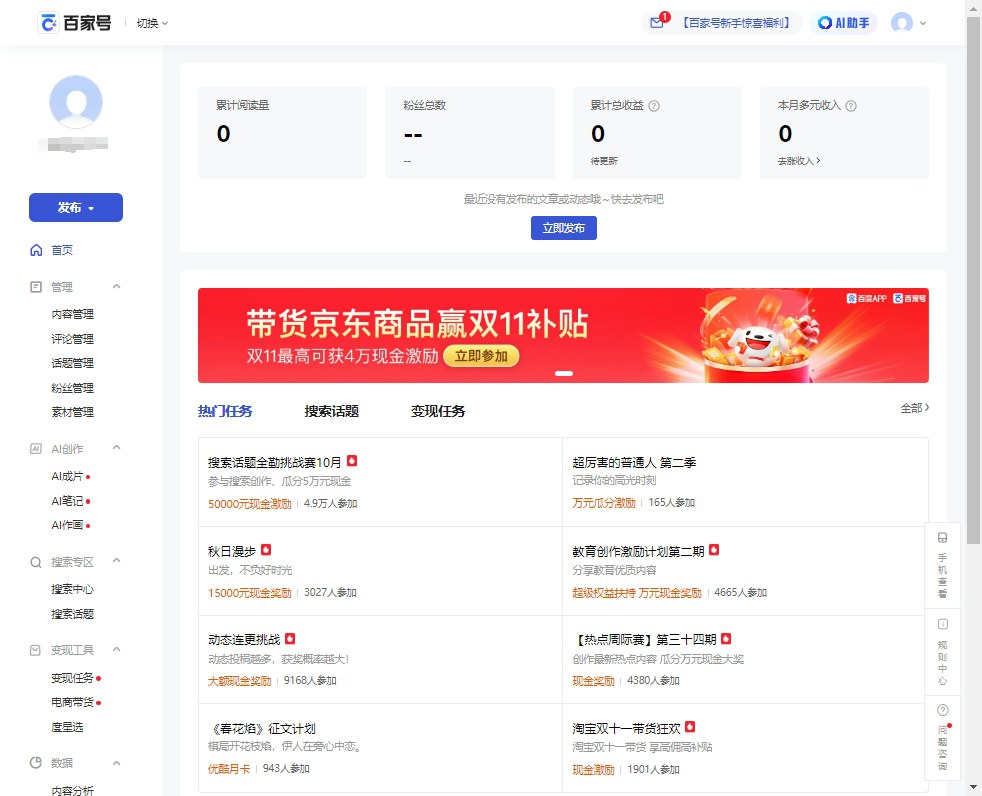Open the large profile avatar in sidebar
The width and height of the screenshot is (982, 796).
point(76,101)
